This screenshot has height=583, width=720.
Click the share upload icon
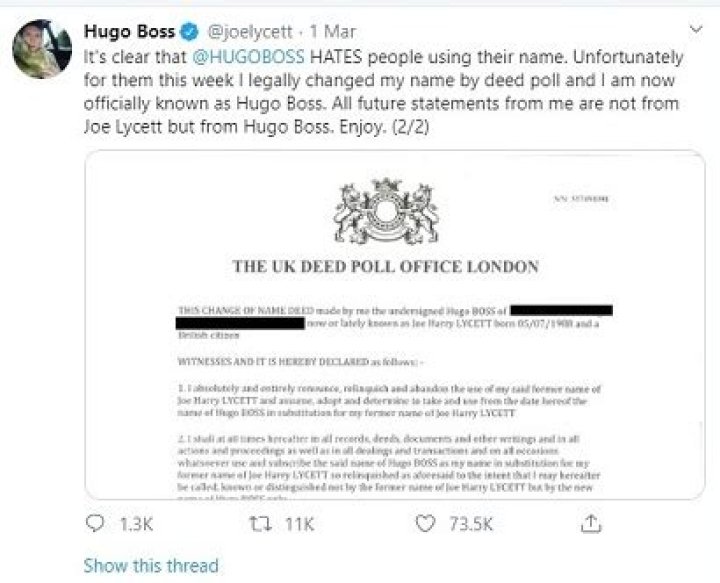coord(593,523)
